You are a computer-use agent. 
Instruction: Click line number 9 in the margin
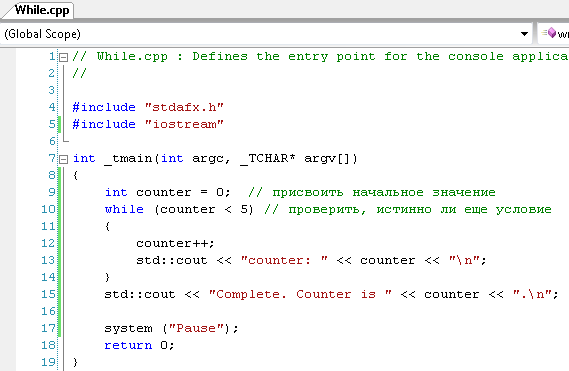(x=52, y=192)
